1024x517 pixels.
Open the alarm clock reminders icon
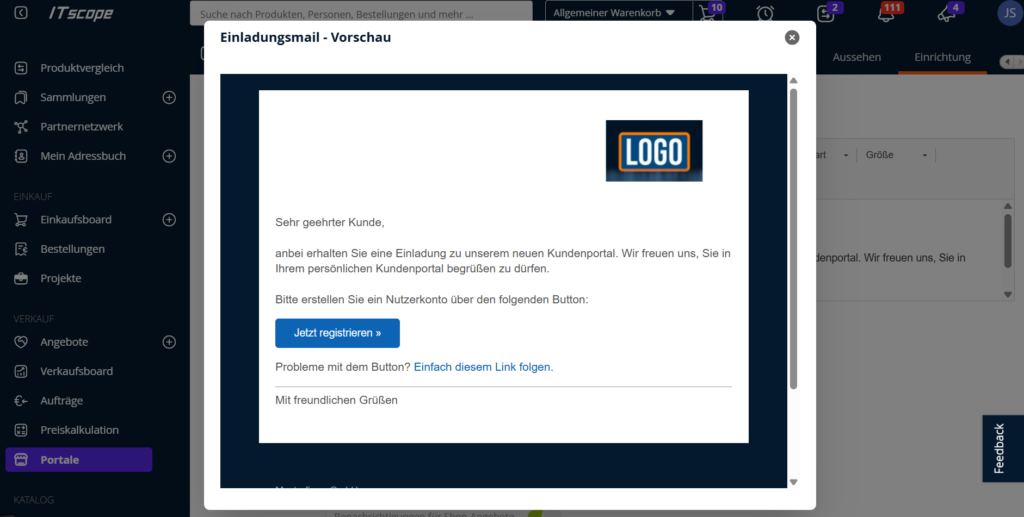click(x=765, y=13)
